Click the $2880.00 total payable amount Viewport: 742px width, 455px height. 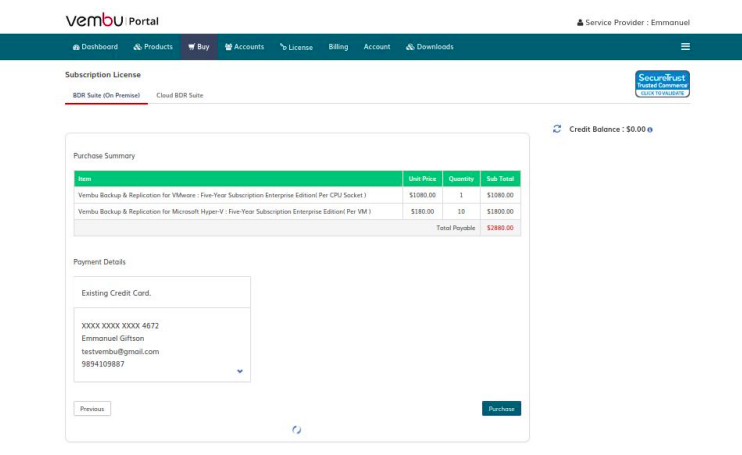[500, 228]
